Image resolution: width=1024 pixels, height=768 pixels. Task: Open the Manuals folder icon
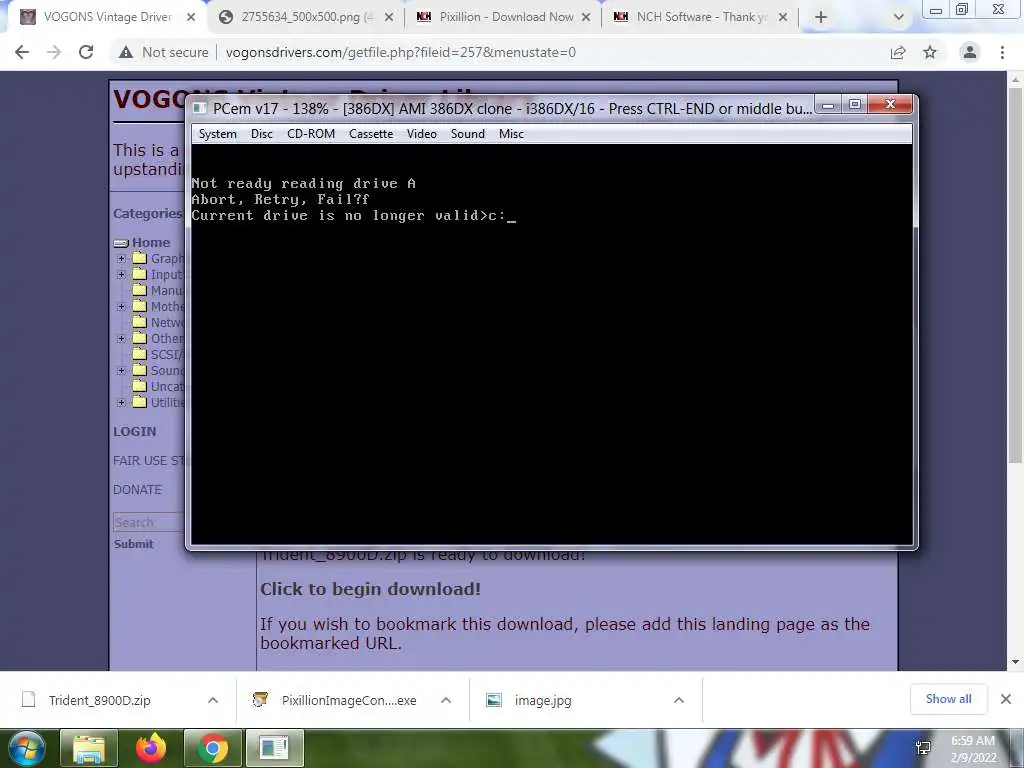click(140, 290)
